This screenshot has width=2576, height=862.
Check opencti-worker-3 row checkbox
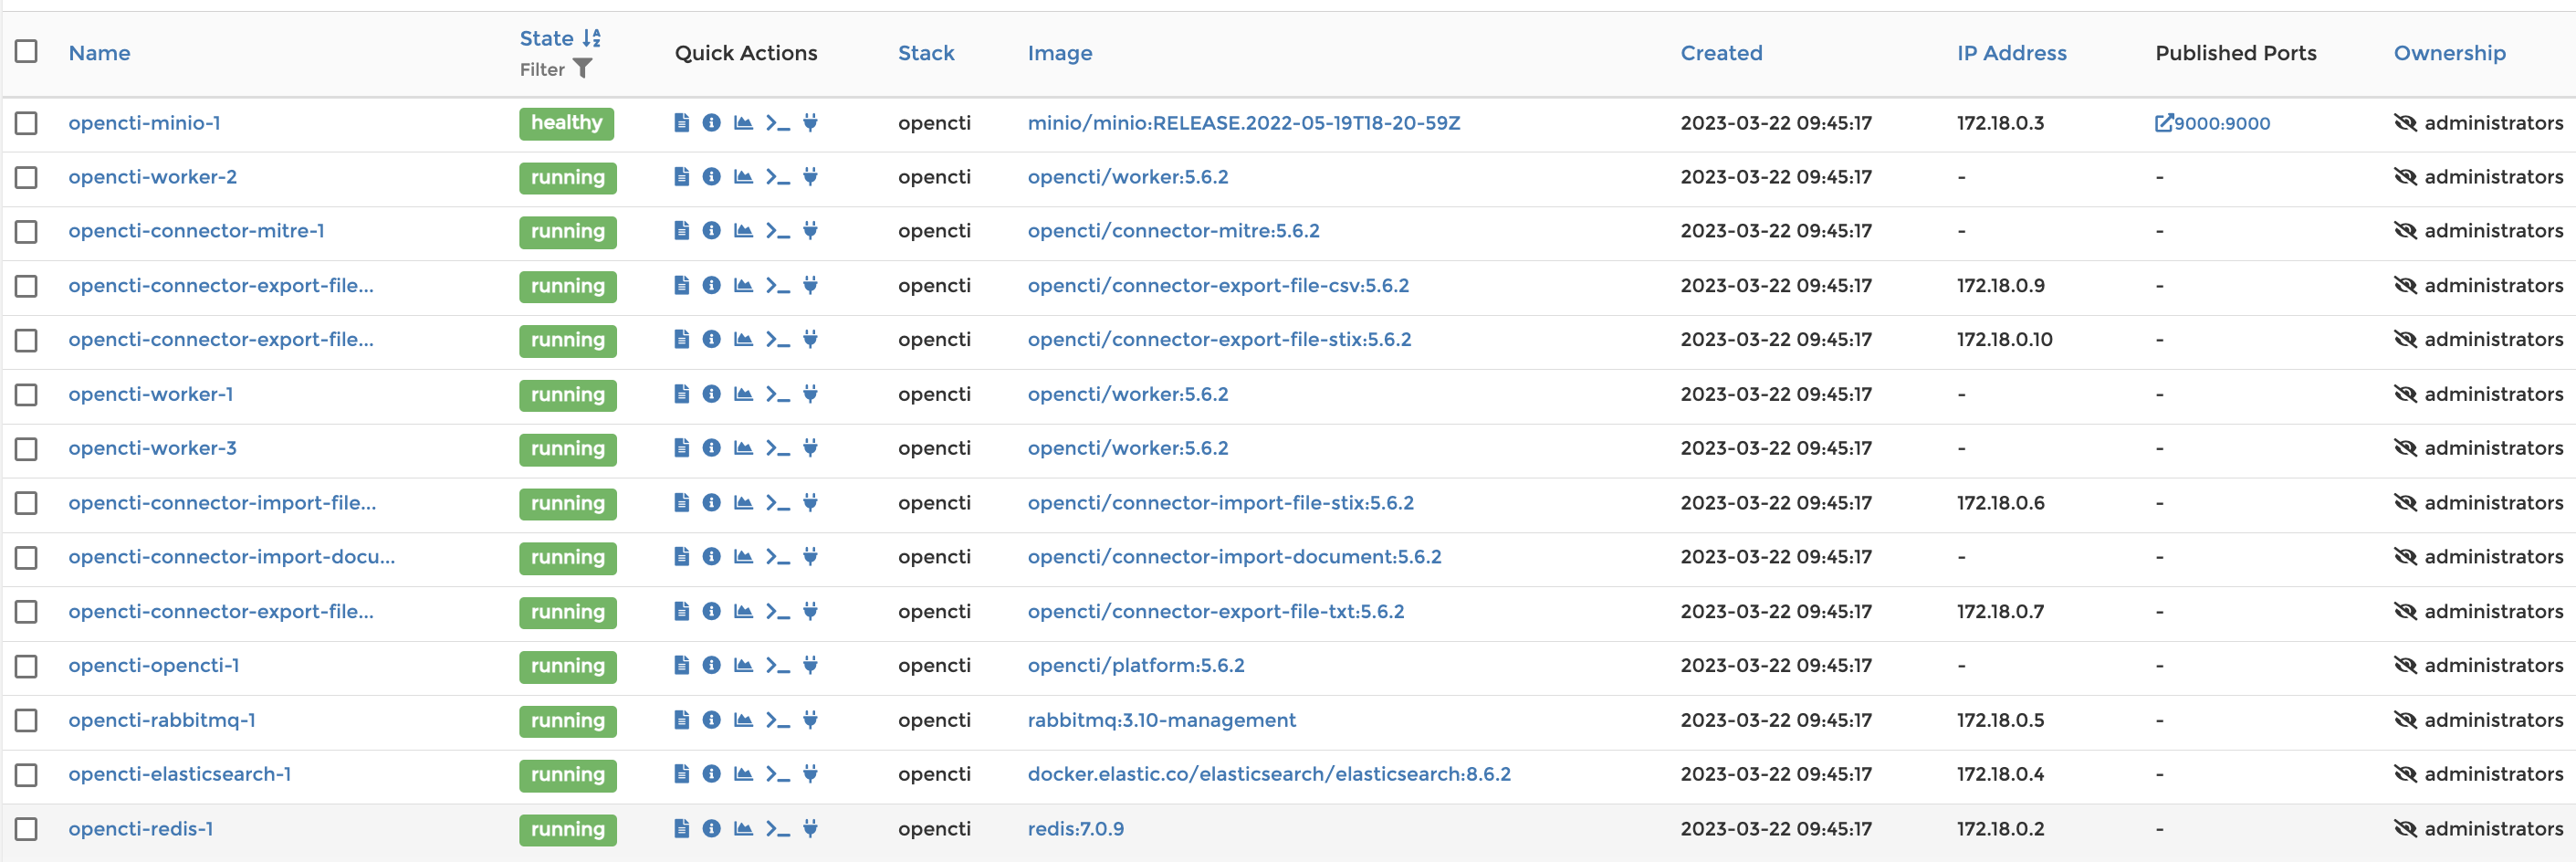pos(26,449)
